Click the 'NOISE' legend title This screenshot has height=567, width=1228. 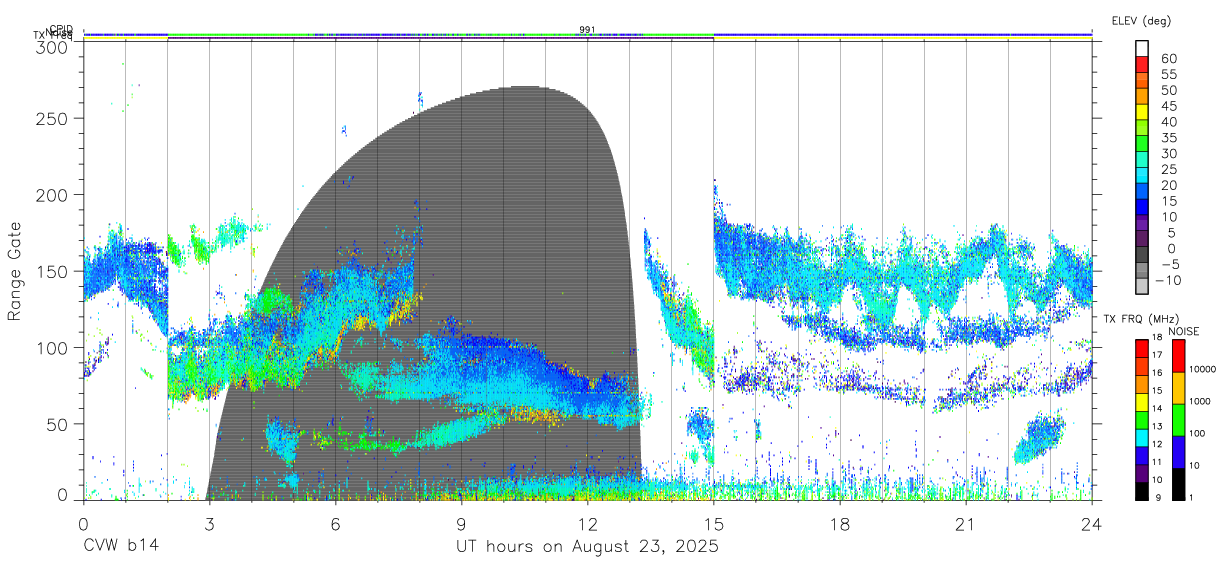1183,331
